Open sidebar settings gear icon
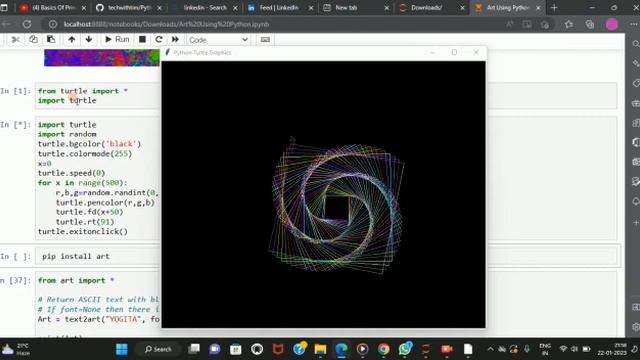Screen dimensions: 640x360 pyautogui.click(x=636, y=327)
